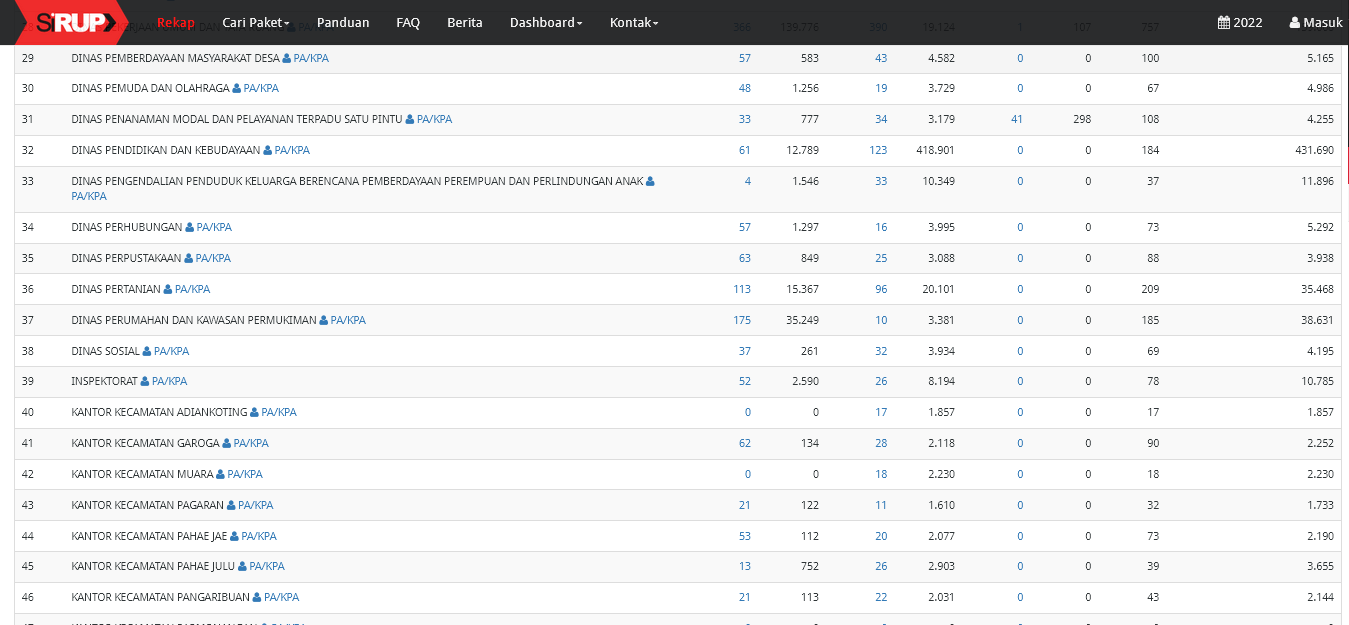Viewport: 1349px width, 625px height.
Task: Open the Berita page
Action: point(464,23)
